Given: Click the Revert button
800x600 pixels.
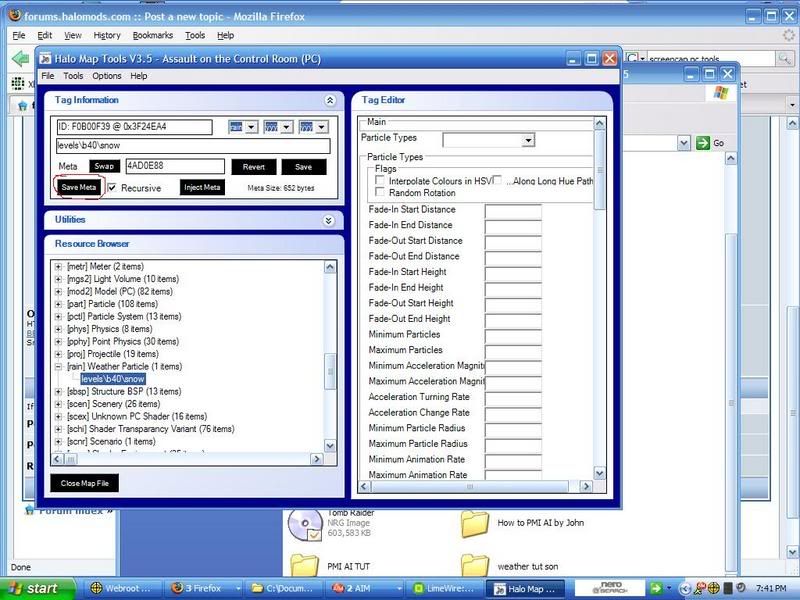Looking at the screenshot, I should point(254,167).
